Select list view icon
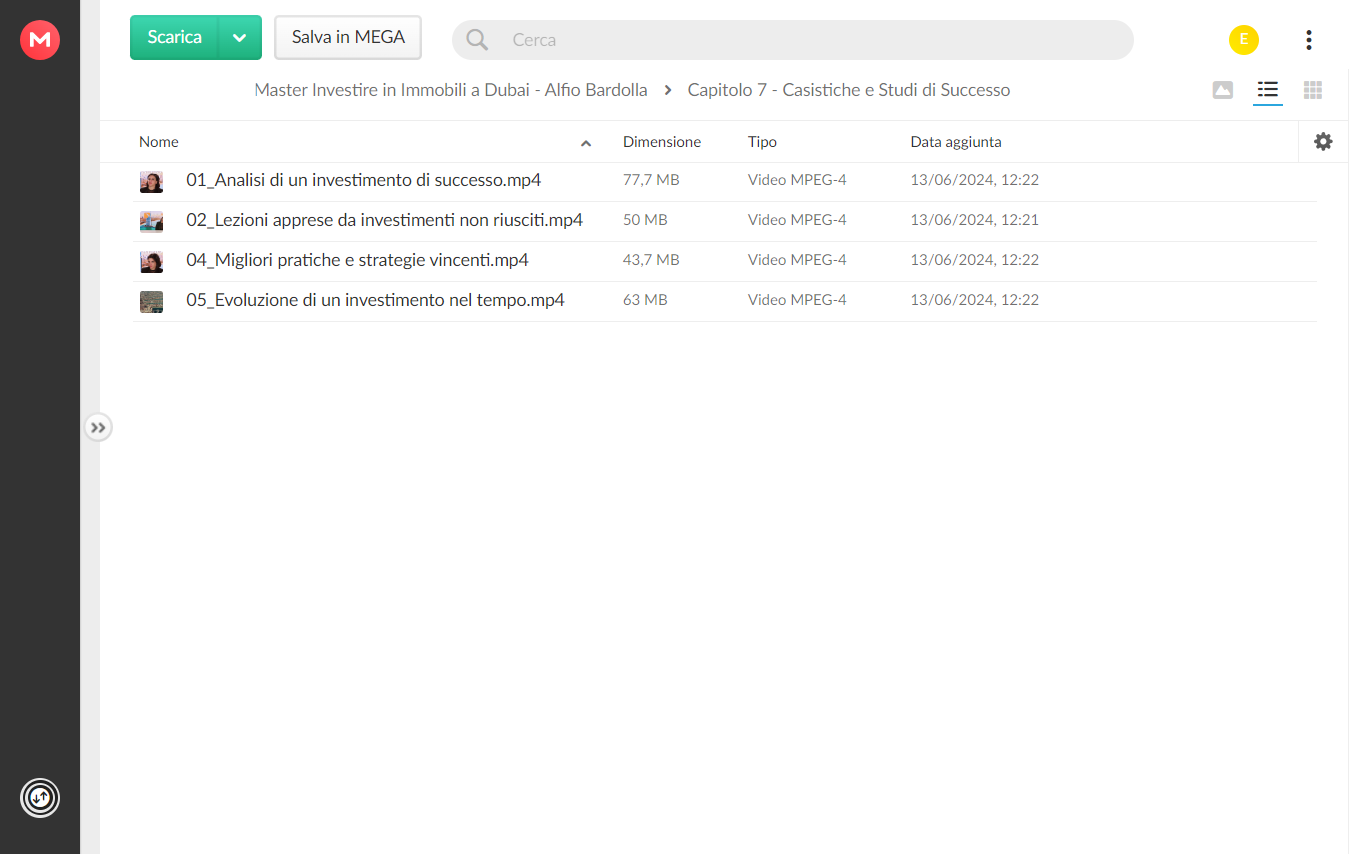Viewport: 1349px width, 854px height. click(x=1268, y=90)
